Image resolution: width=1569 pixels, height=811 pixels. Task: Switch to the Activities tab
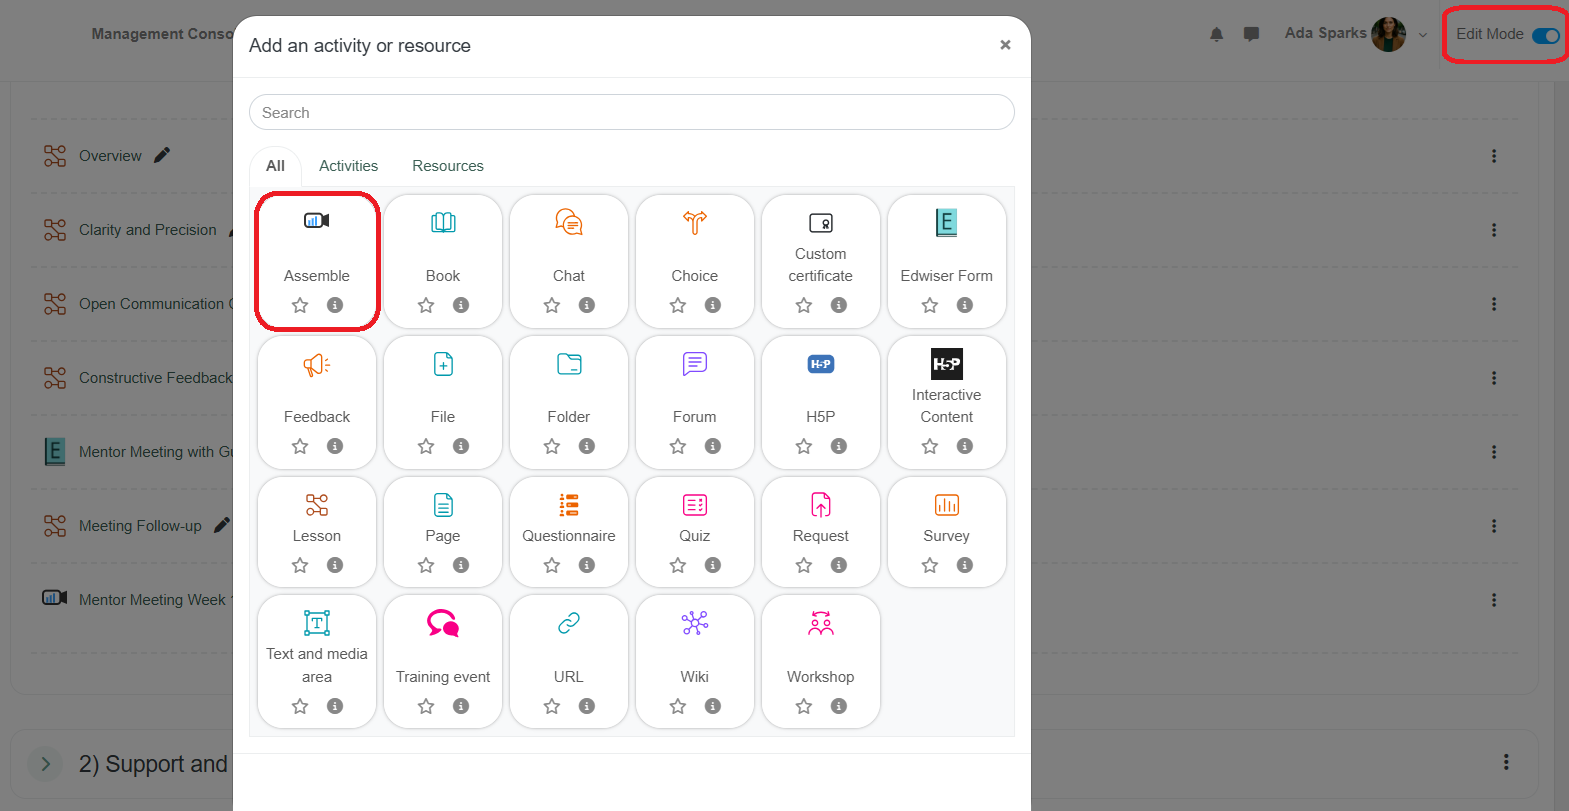pos(348,166)
